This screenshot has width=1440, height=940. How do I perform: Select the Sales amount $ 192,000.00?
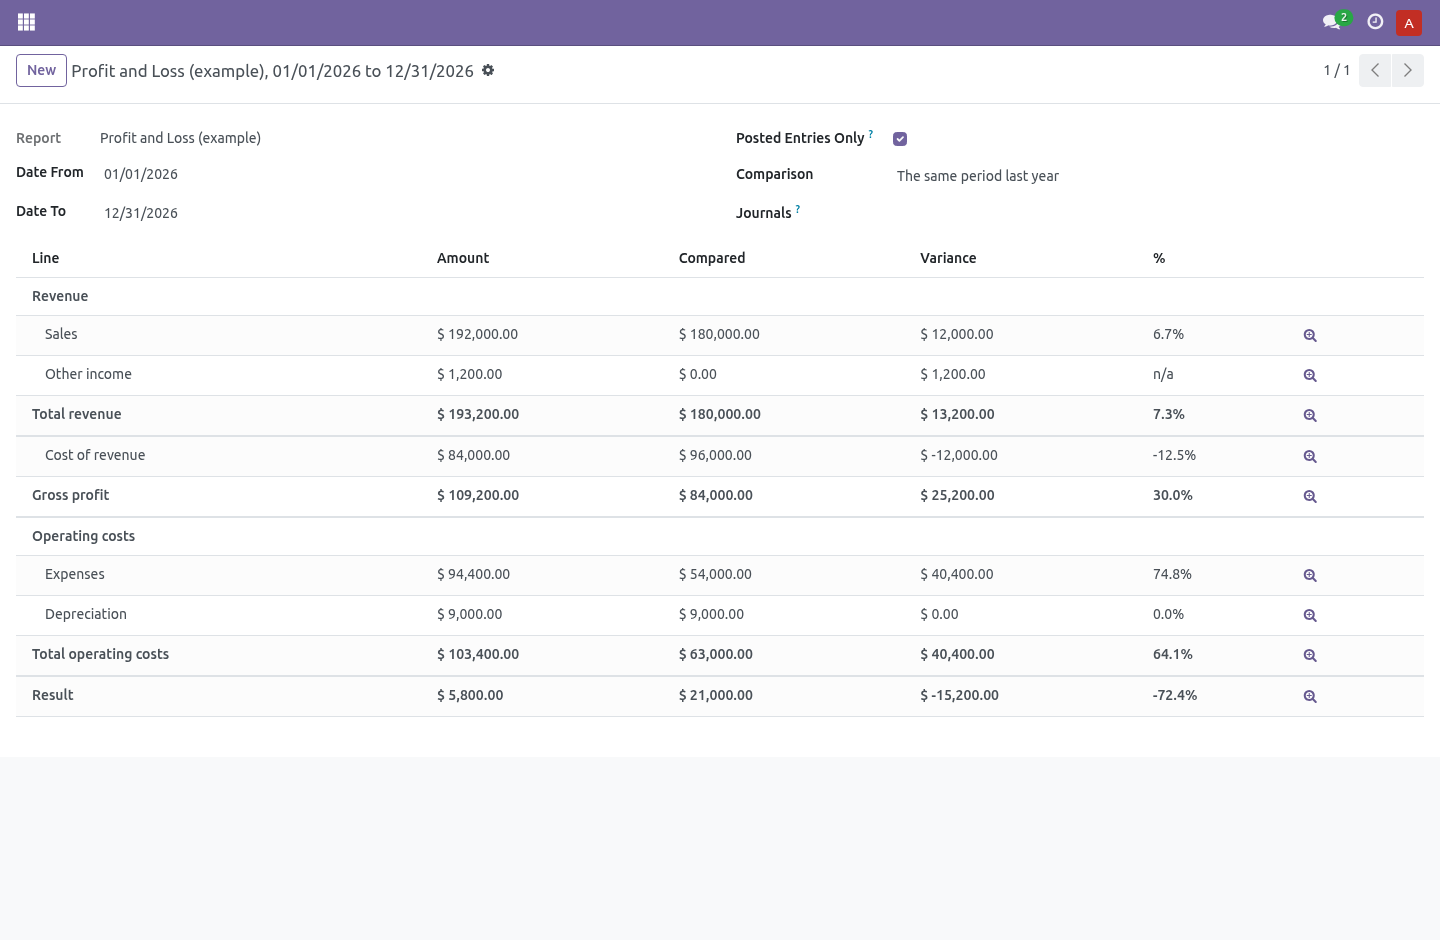477,334
